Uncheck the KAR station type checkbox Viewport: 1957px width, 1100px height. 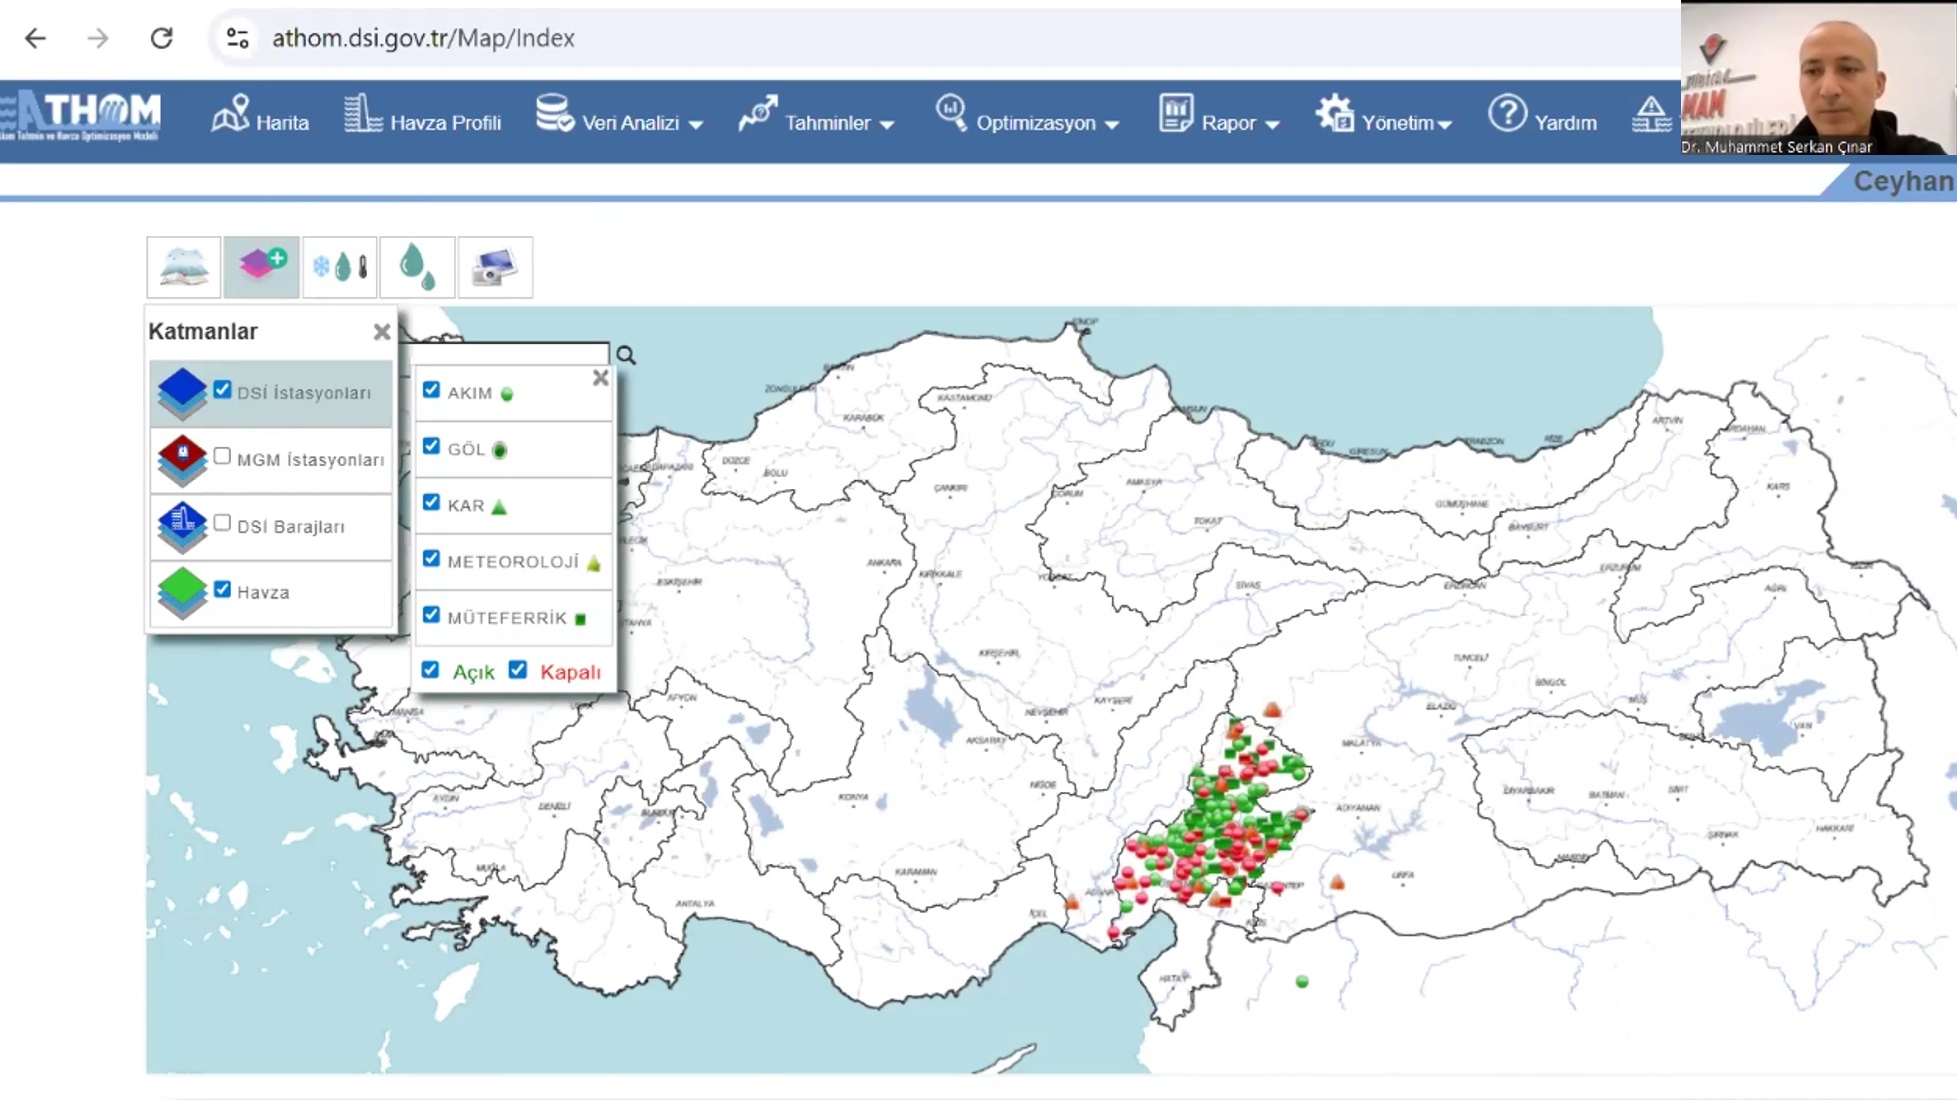[x=431, y=502]
